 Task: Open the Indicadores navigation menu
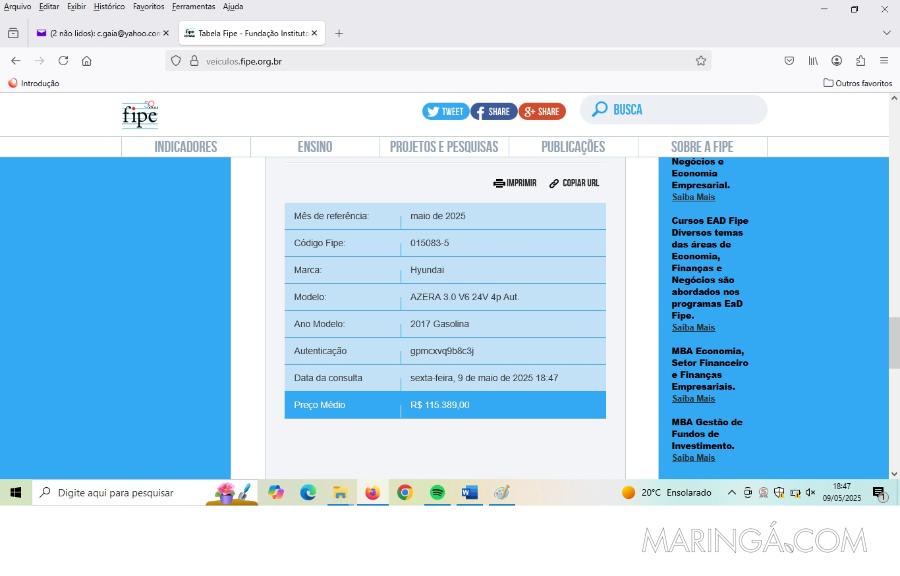tap(186, 147)
